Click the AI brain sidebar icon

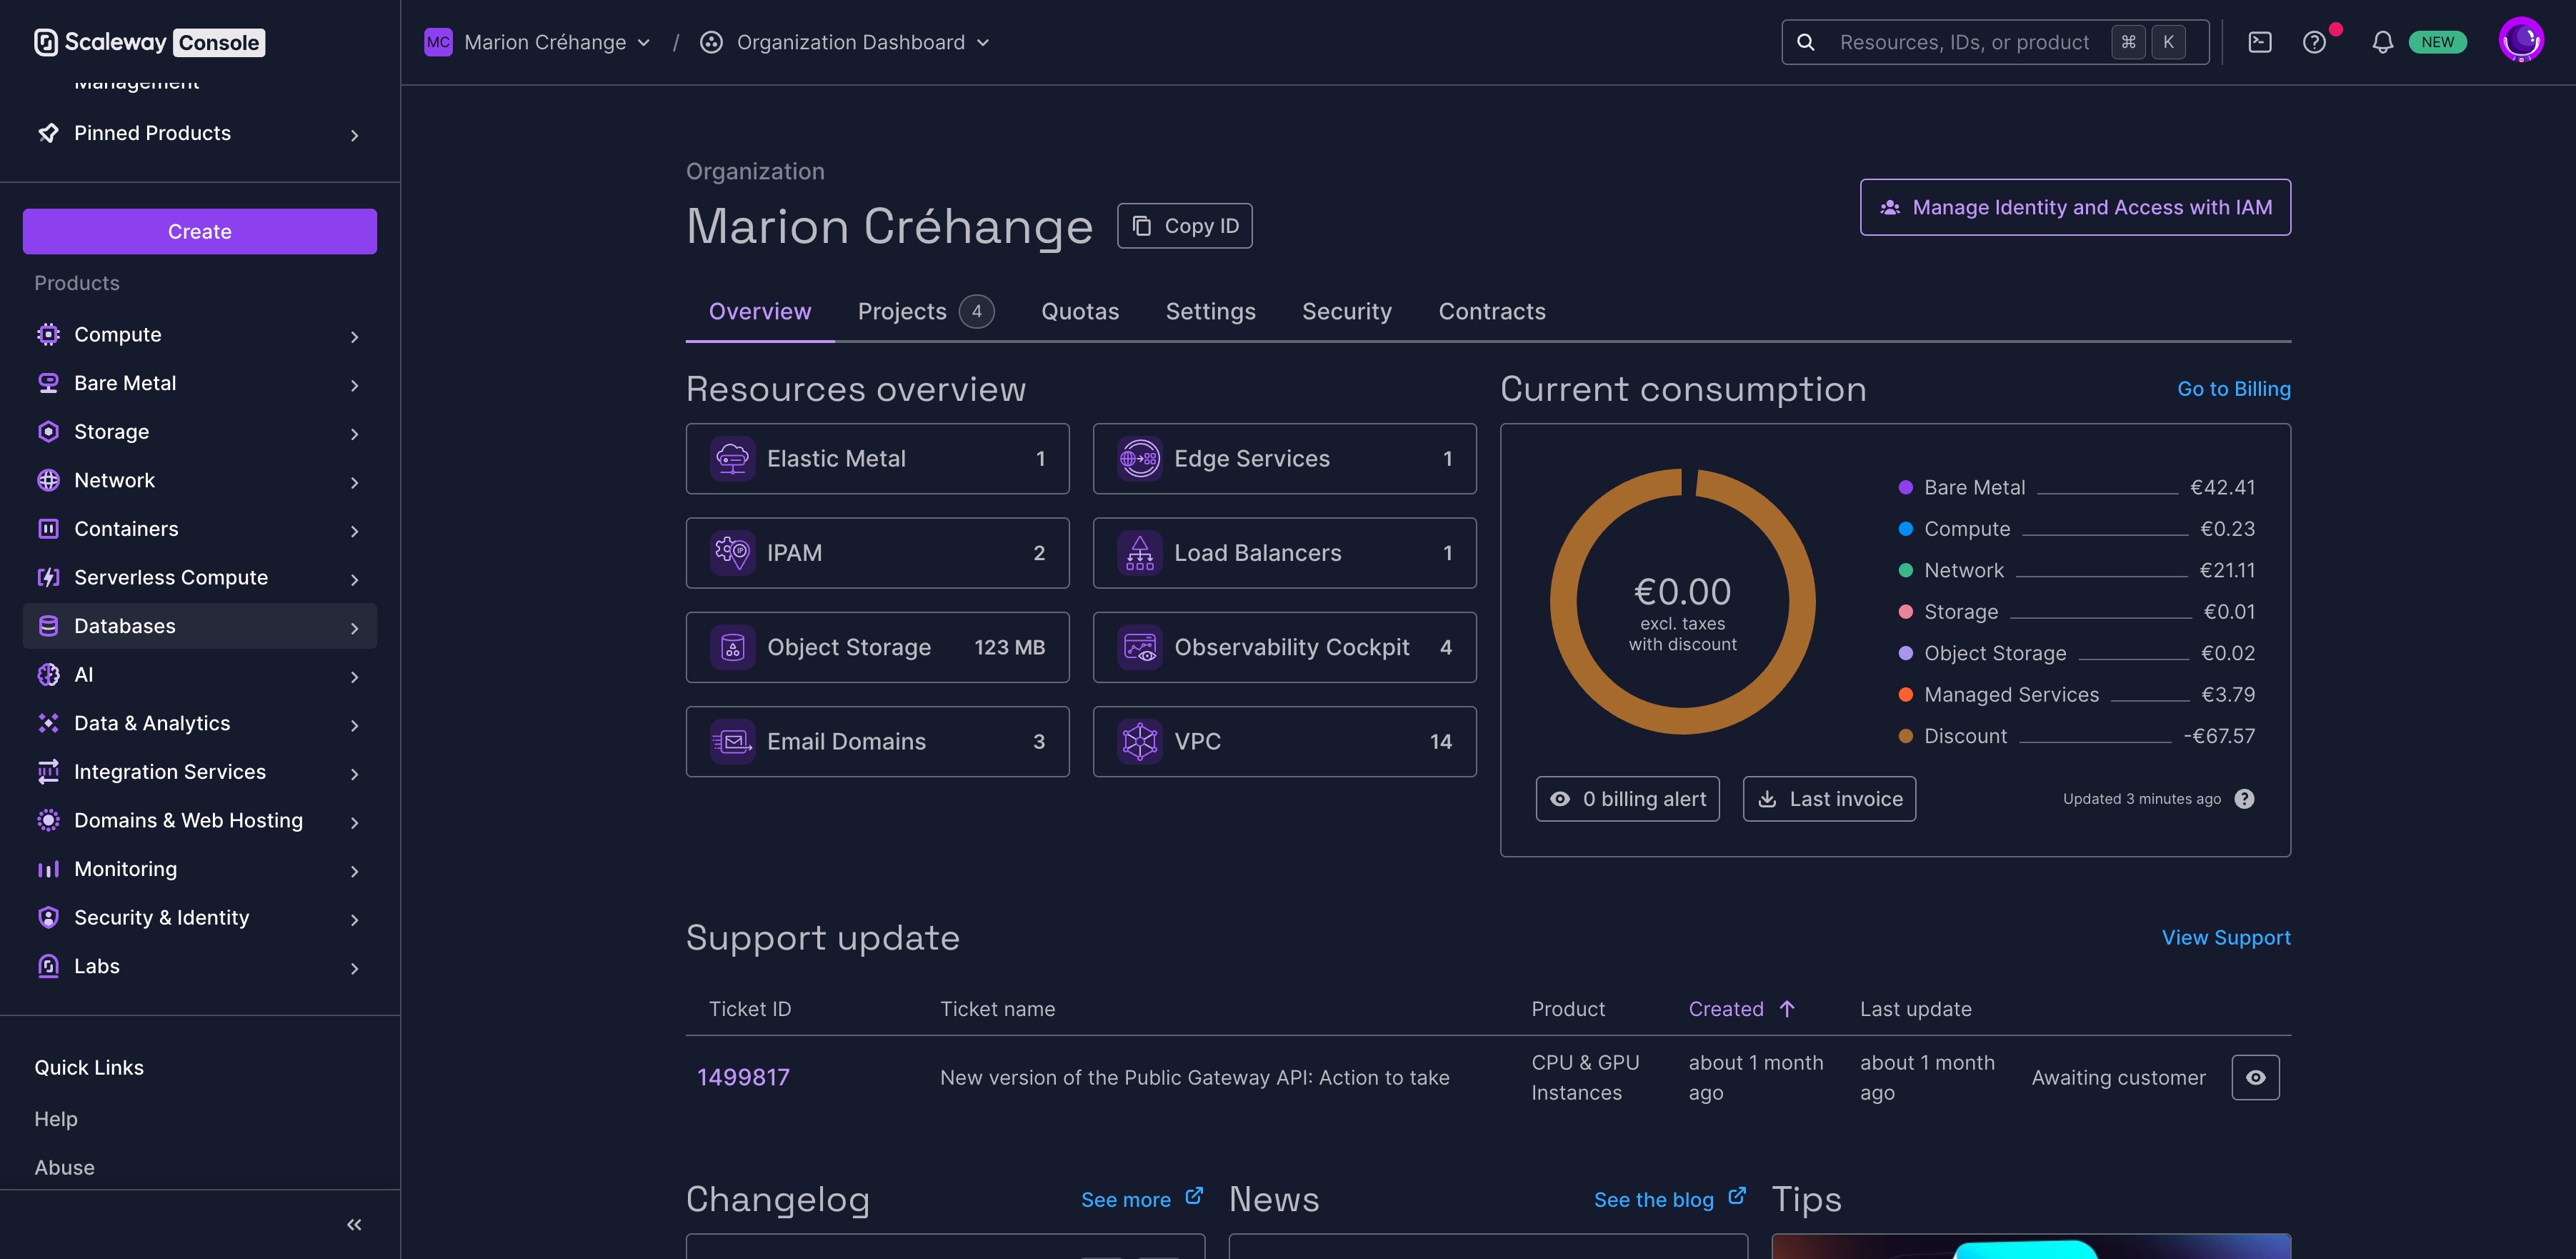pyautogui.click(x=48, y=675)
